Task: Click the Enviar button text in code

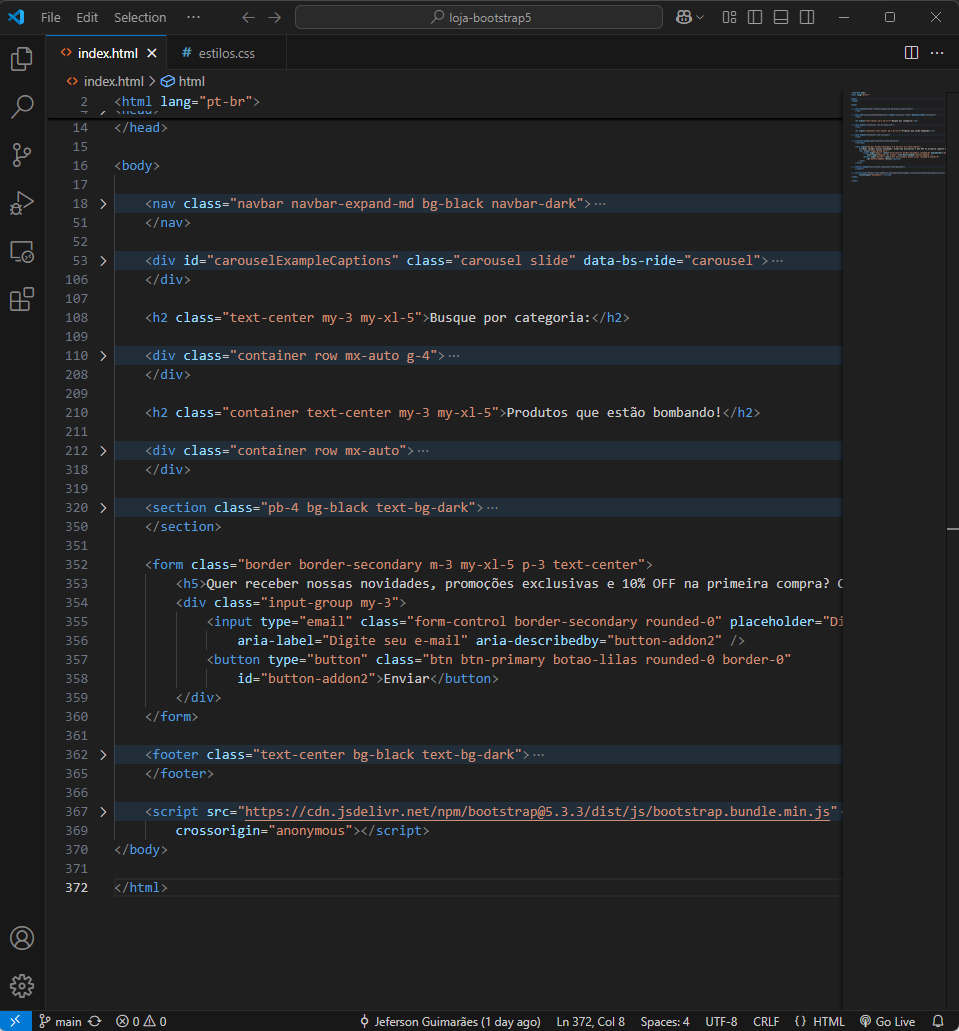Action: (406, 679)
